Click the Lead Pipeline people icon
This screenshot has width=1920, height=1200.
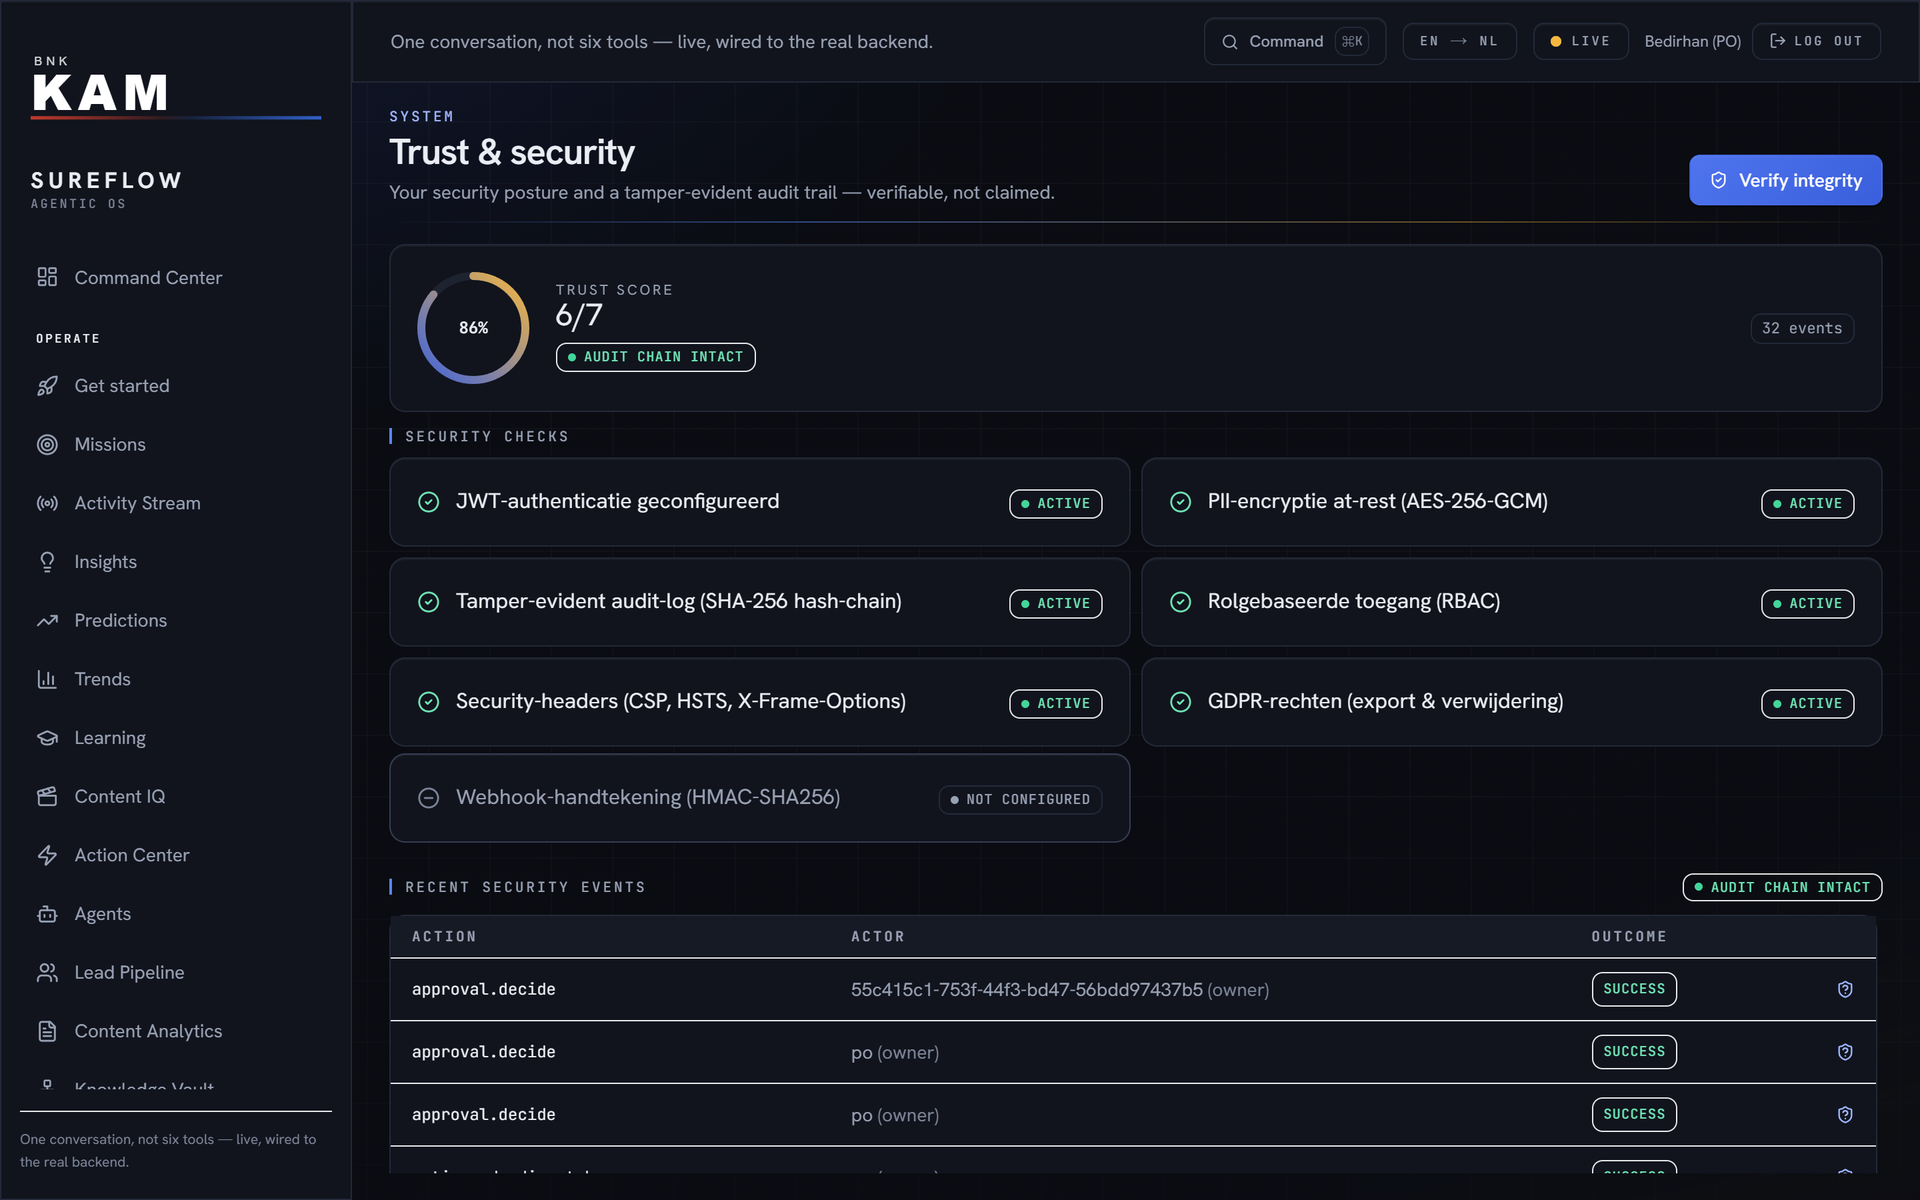[47, 972]
